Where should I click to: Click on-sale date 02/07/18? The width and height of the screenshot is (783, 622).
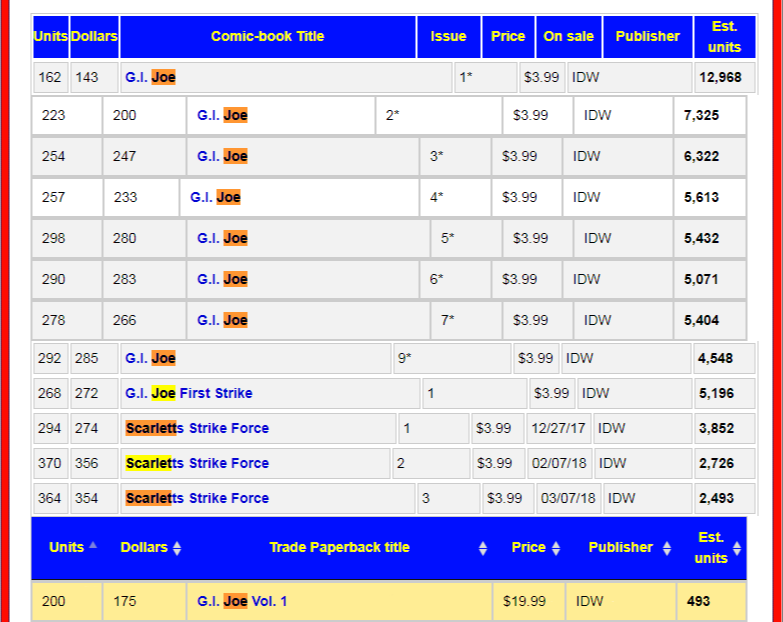(x=559, y=463)
